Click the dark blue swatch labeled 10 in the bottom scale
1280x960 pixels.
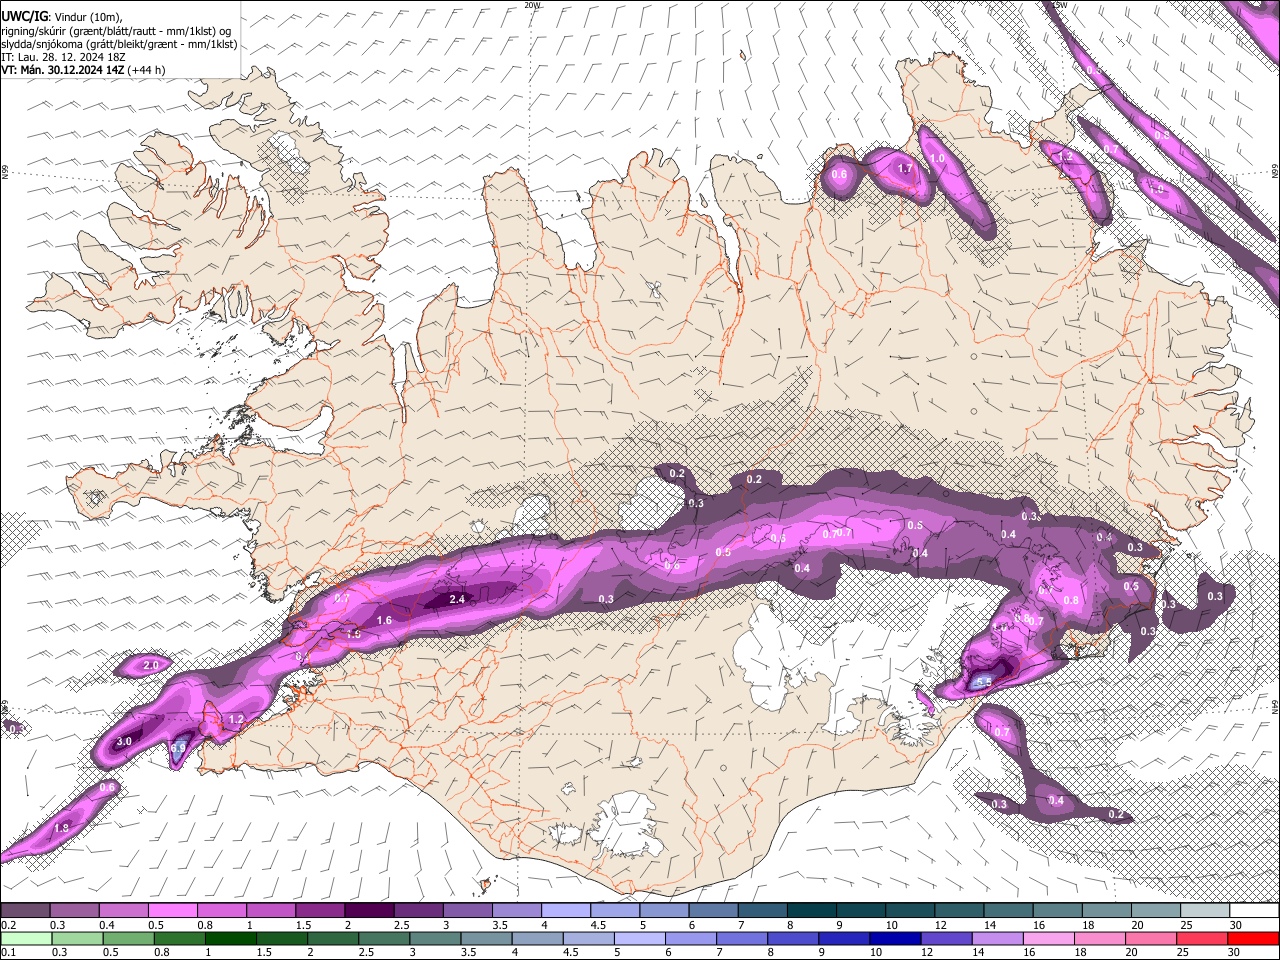pos(894,938)
